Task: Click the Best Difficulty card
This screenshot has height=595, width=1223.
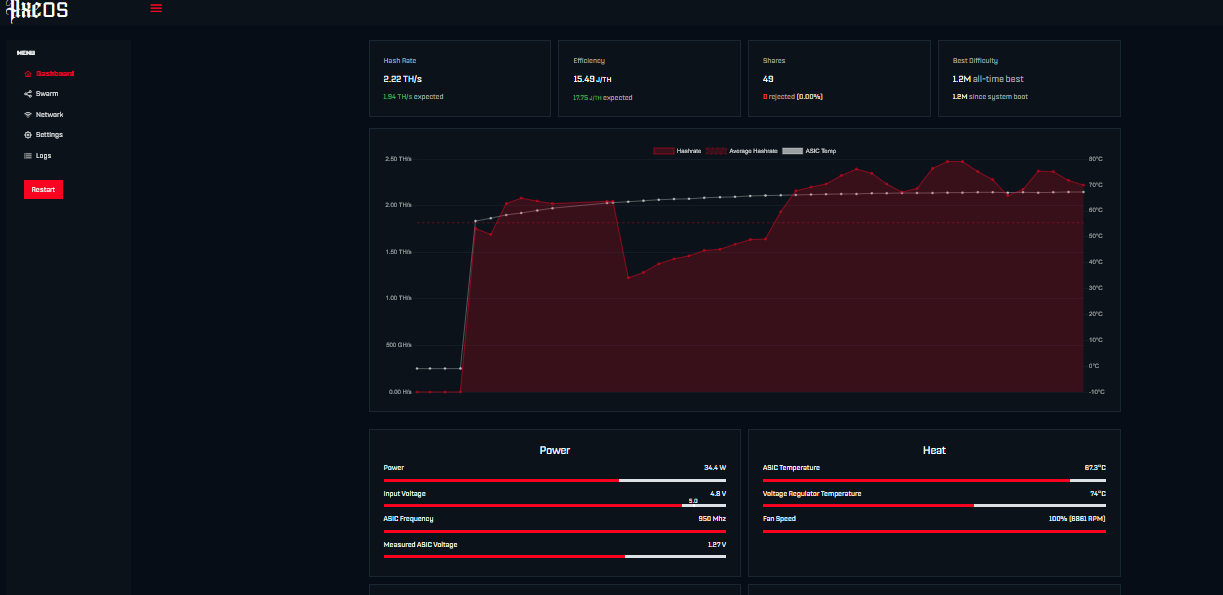Action: 1029,79
